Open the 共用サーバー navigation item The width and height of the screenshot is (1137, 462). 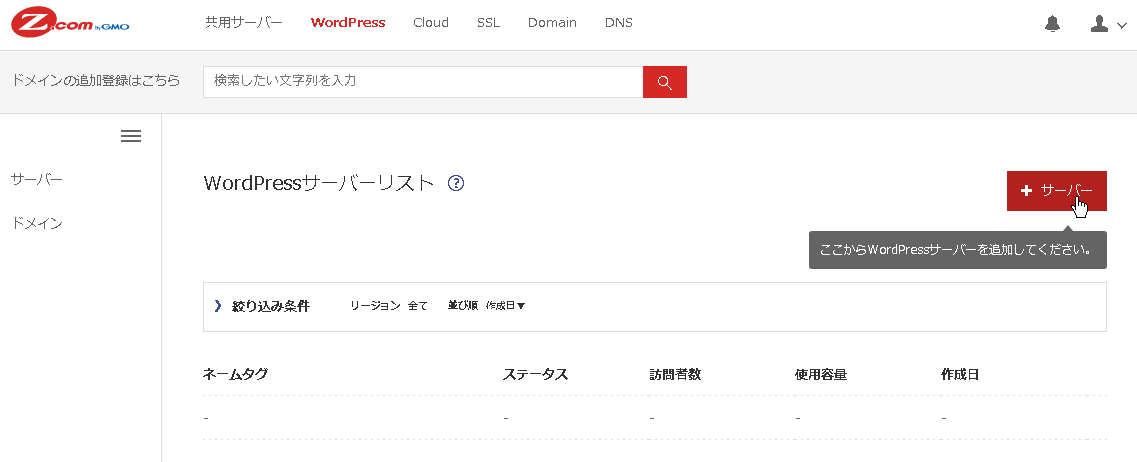point(244,22)
